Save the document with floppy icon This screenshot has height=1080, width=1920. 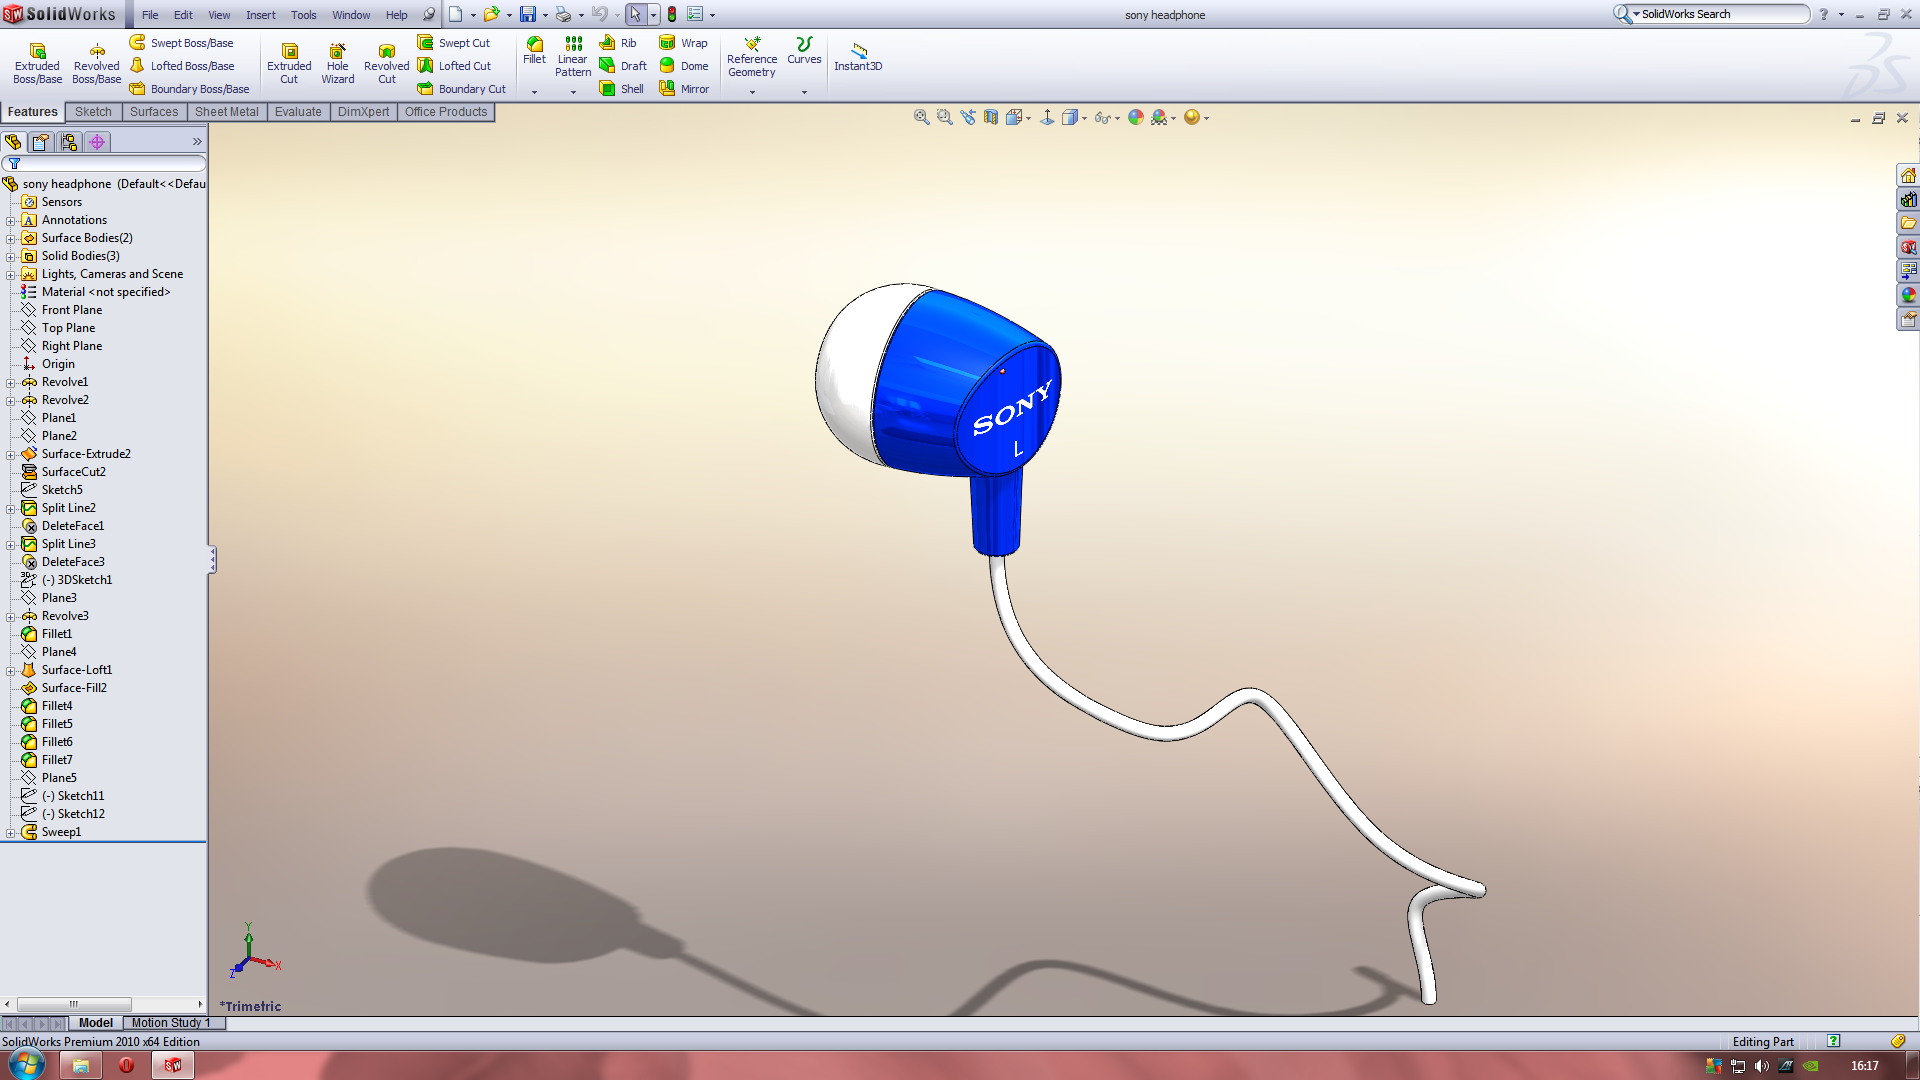coord(527,14)
